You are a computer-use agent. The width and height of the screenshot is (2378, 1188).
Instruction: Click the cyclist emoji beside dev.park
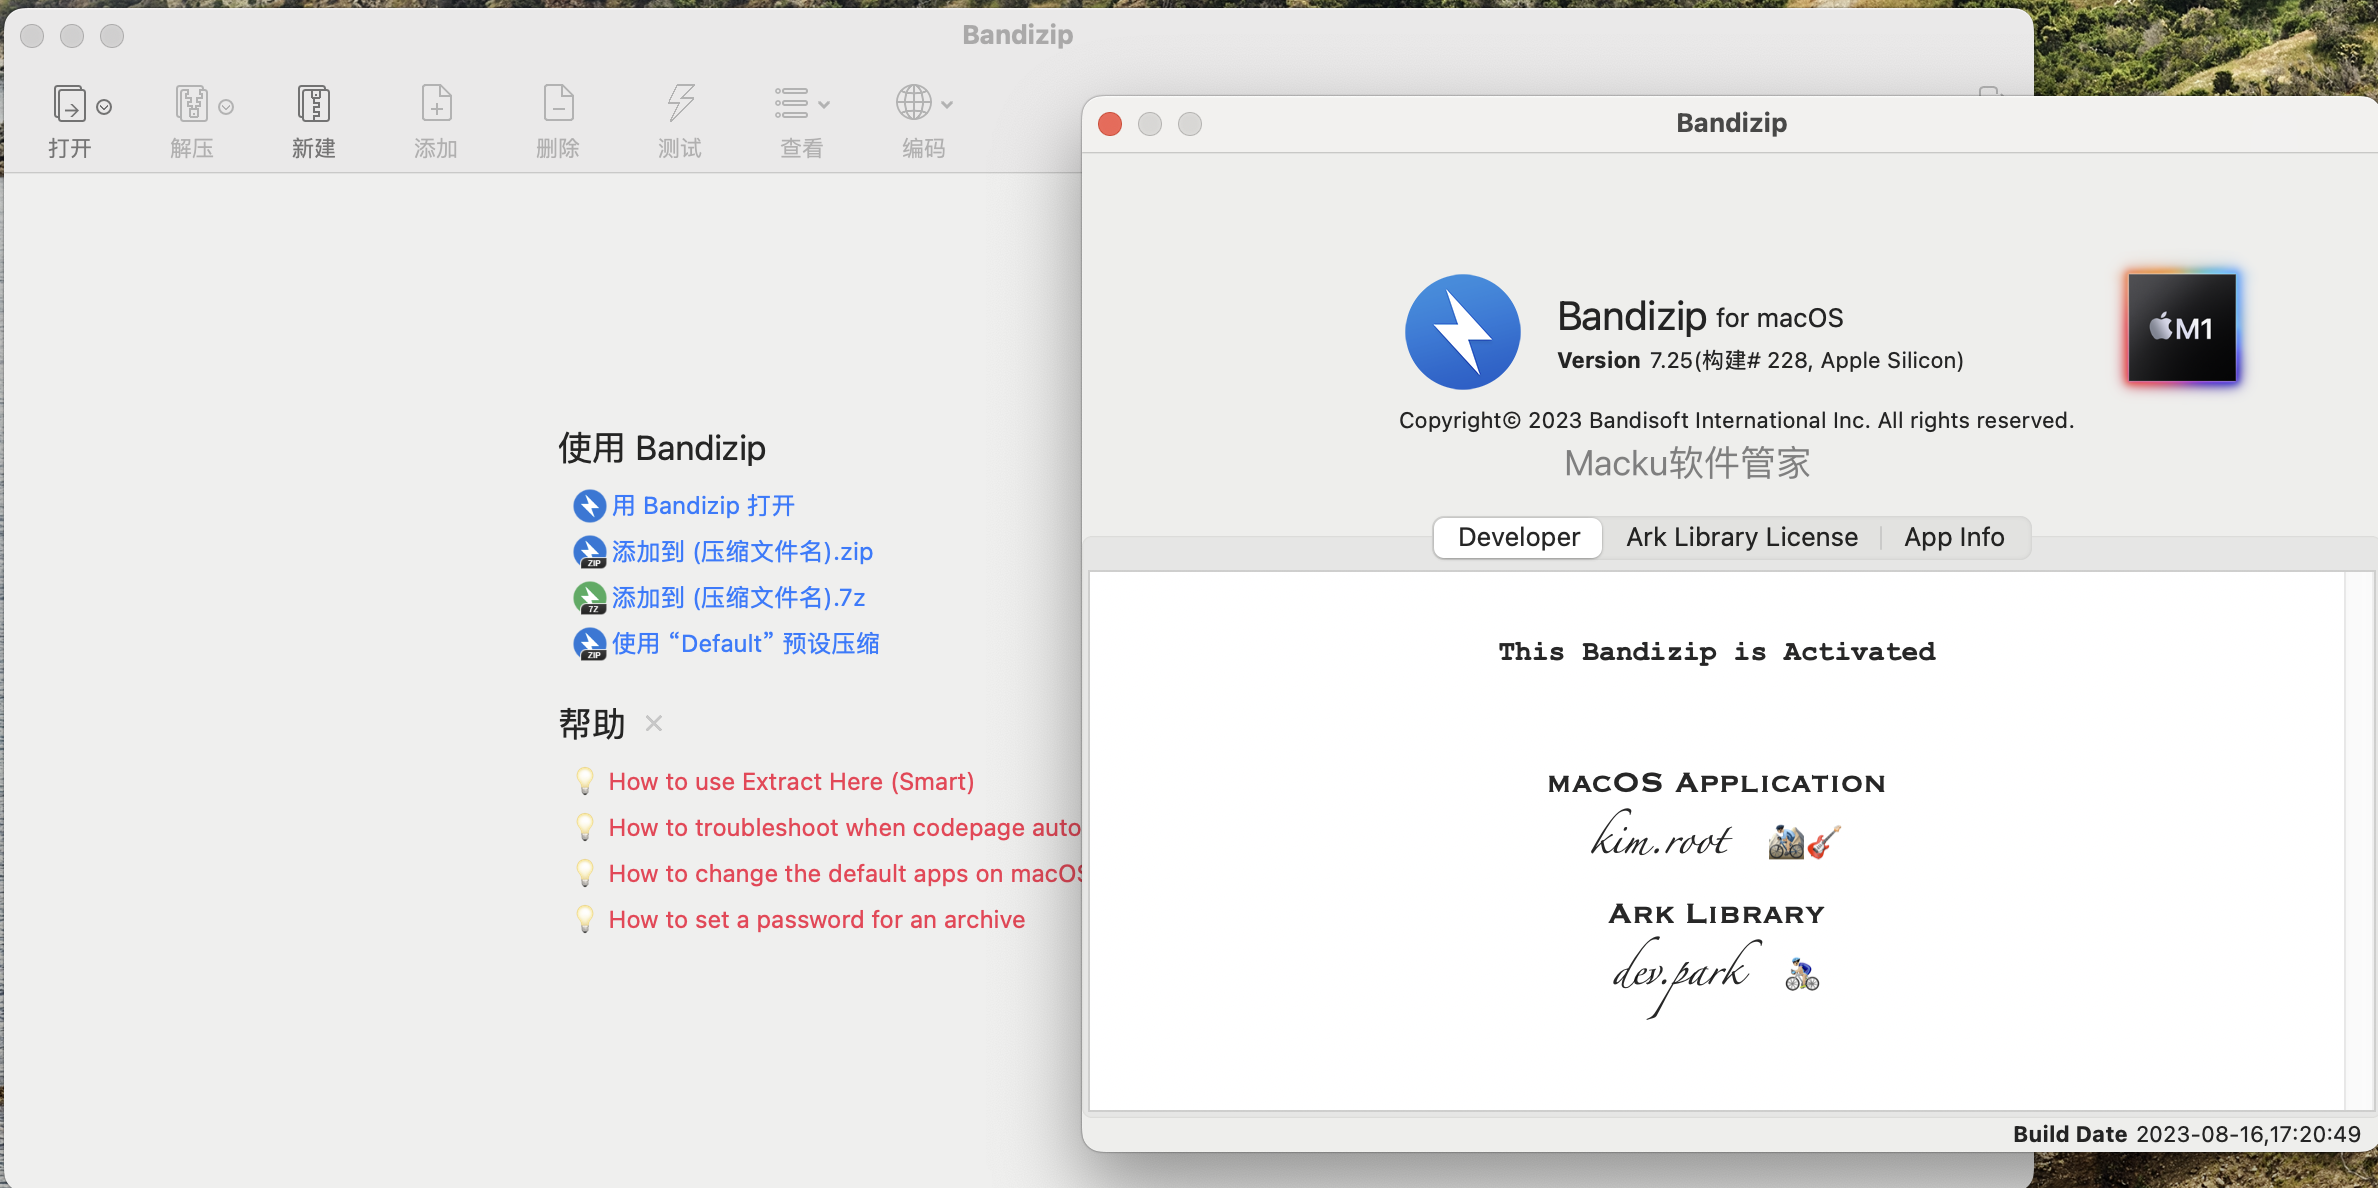pyautogui.click(x=1802, y=974)
